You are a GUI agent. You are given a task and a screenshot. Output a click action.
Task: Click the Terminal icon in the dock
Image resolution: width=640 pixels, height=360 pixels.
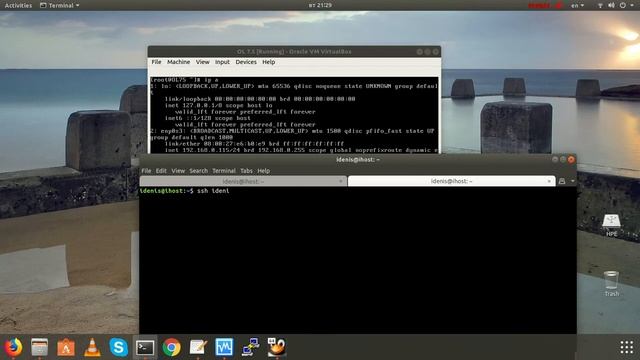coord(145,347)
